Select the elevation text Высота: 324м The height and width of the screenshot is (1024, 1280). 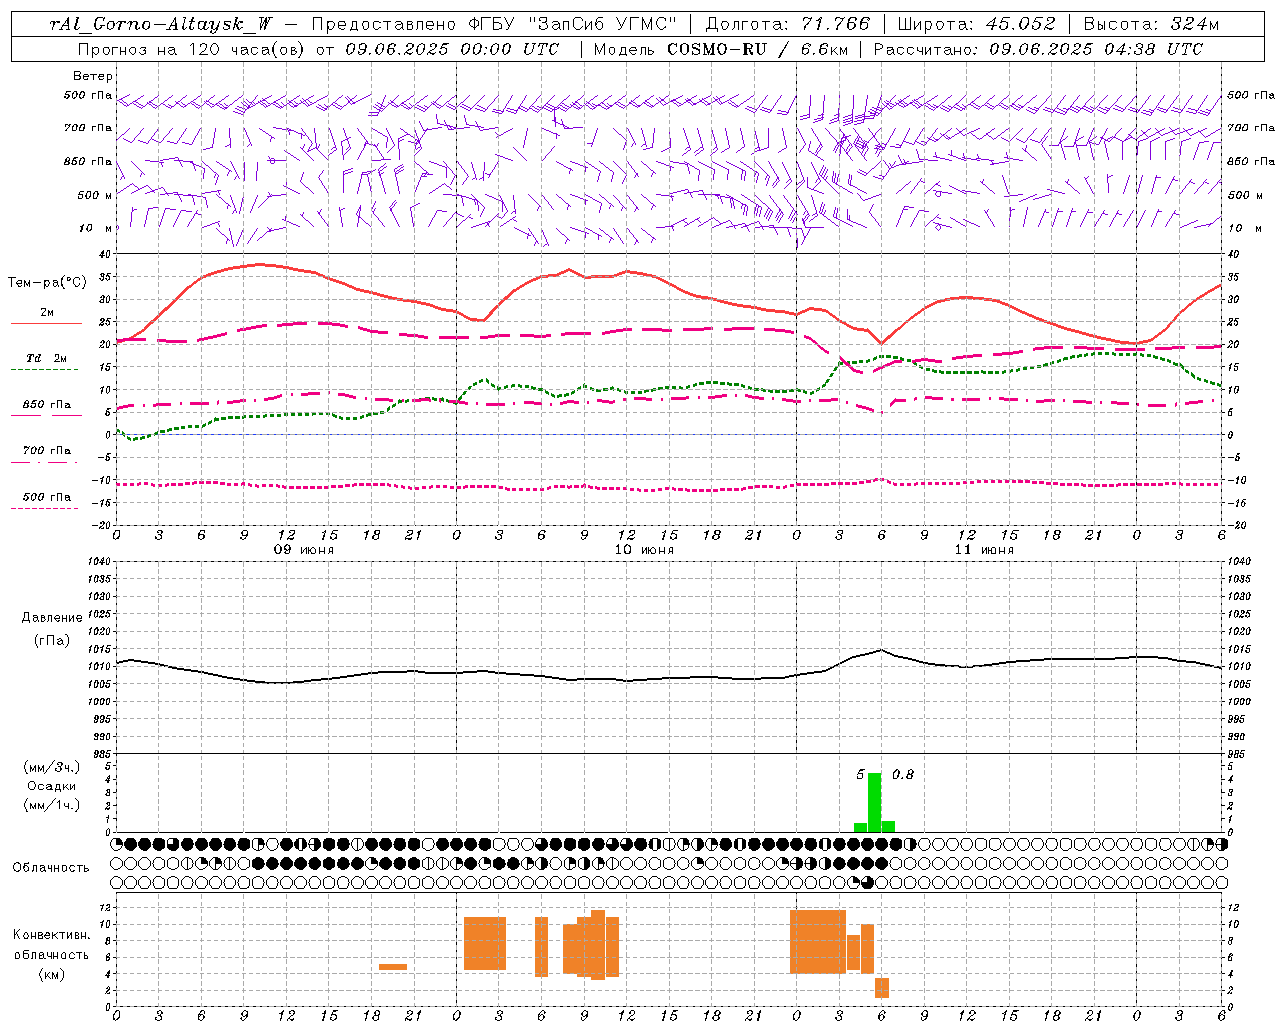pyautogui.click(x=1152, y=24)
